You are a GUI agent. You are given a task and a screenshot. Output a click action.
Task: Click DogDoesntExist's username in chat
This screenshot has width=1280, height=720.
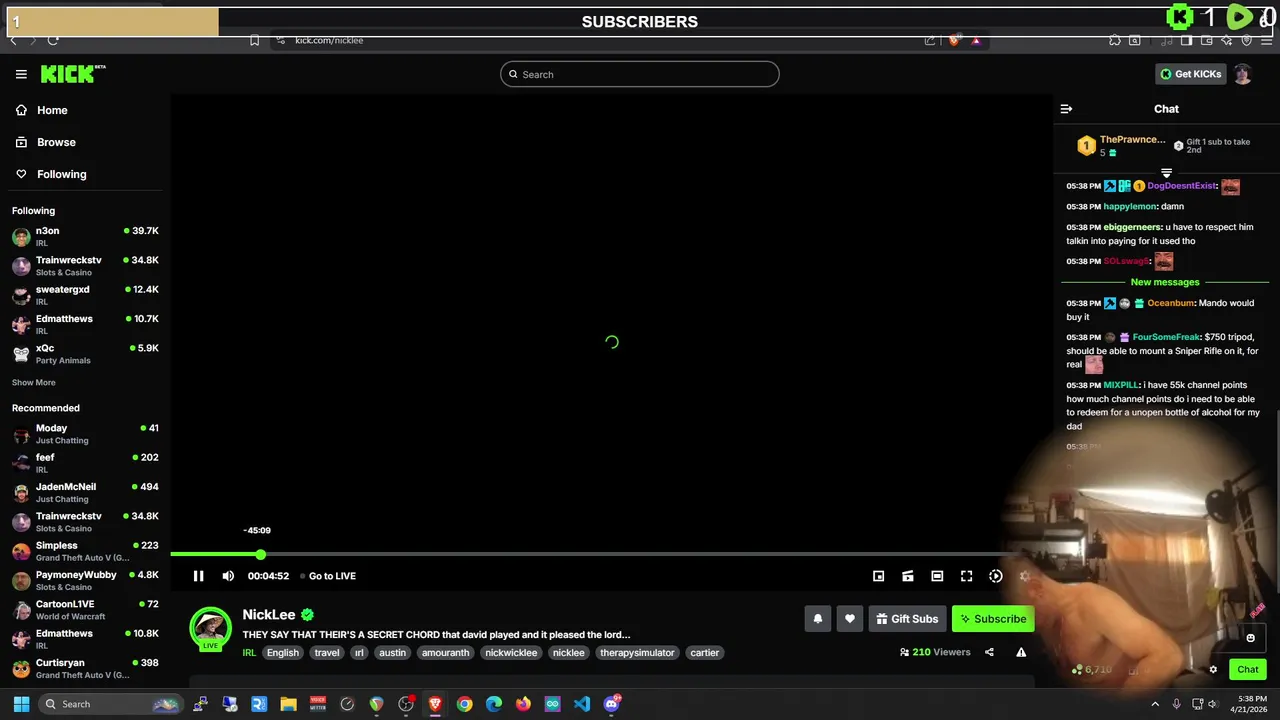1182,186
